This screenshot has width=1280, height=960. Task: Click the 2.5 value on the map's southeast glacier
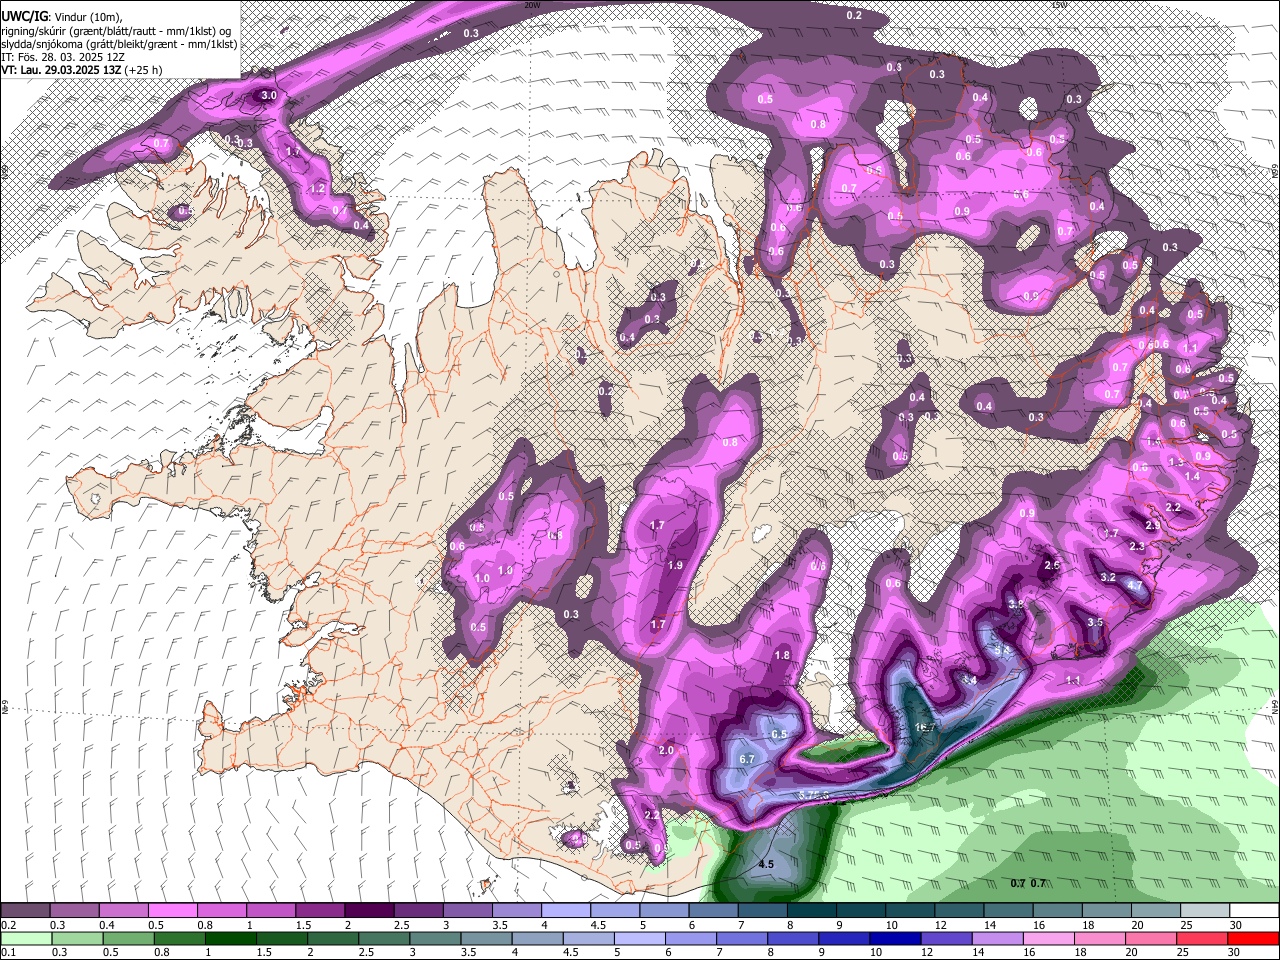(1051, 565)
